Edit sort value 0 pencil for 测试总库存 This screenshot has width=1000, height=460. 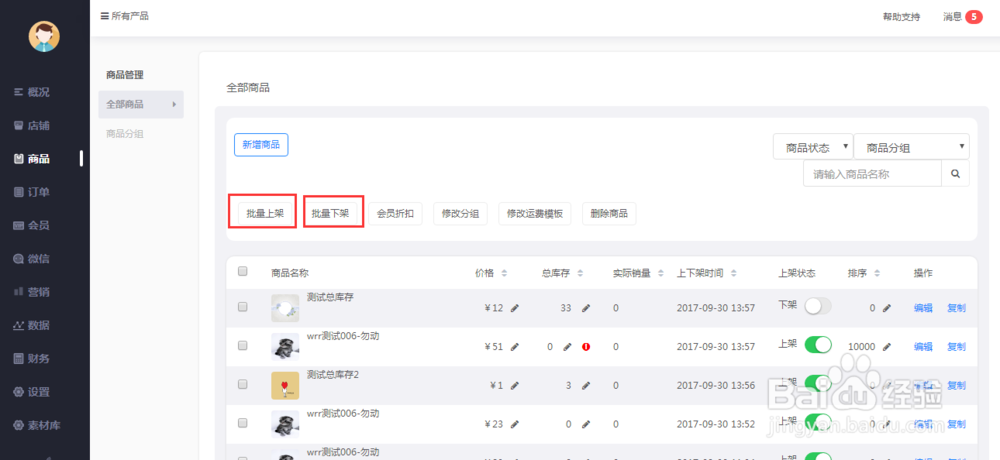(886, 308)
